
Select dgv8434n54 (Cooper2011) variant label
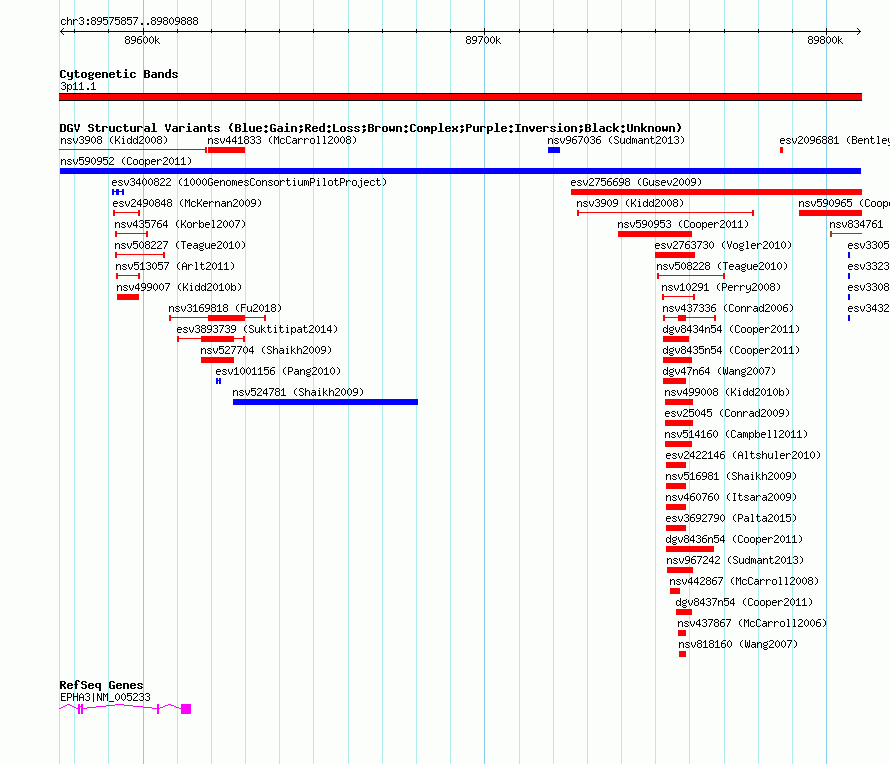[x=731, y=329]
